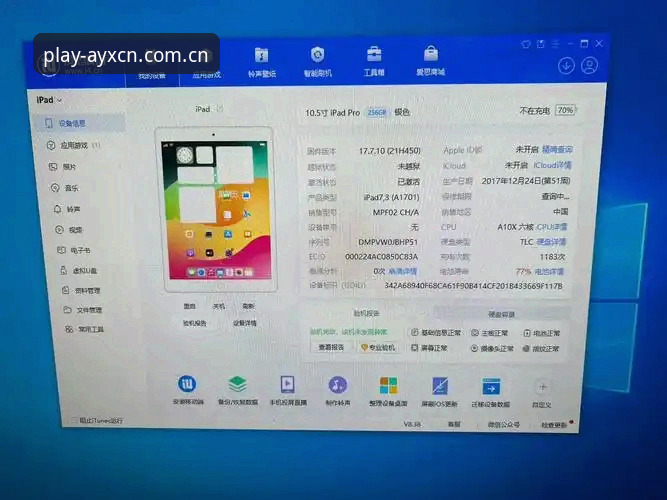The height and width of the screenshot is (500, 667).
Task: Open 验机报告 under the device image
Action: point(194,323)
